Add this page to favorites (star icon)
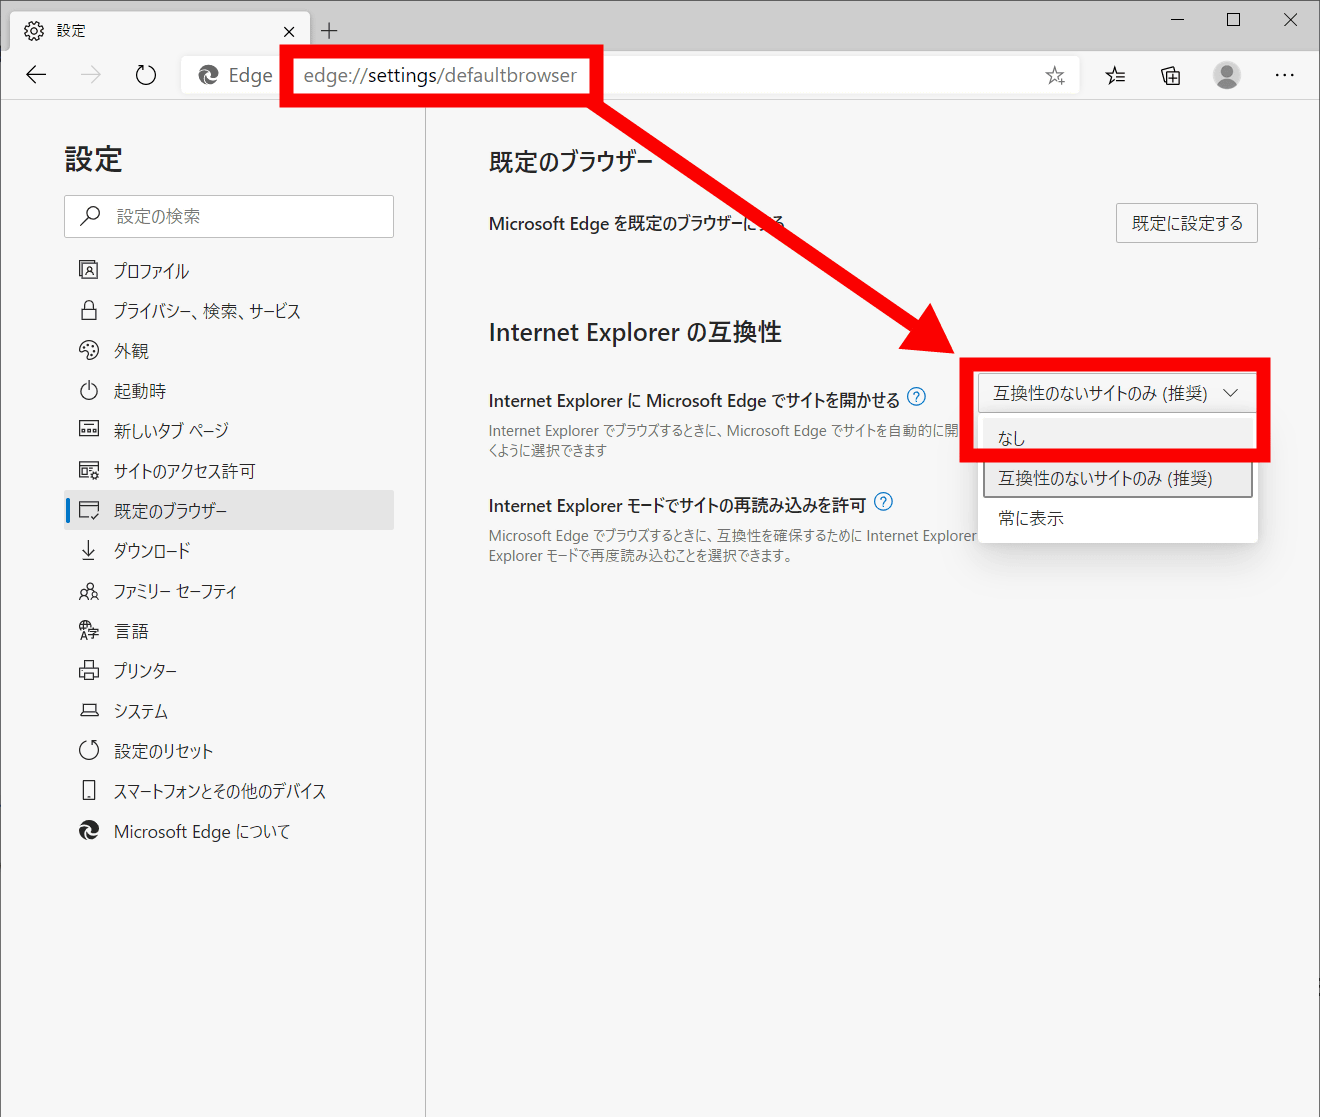 click(x=1055, y=75)
